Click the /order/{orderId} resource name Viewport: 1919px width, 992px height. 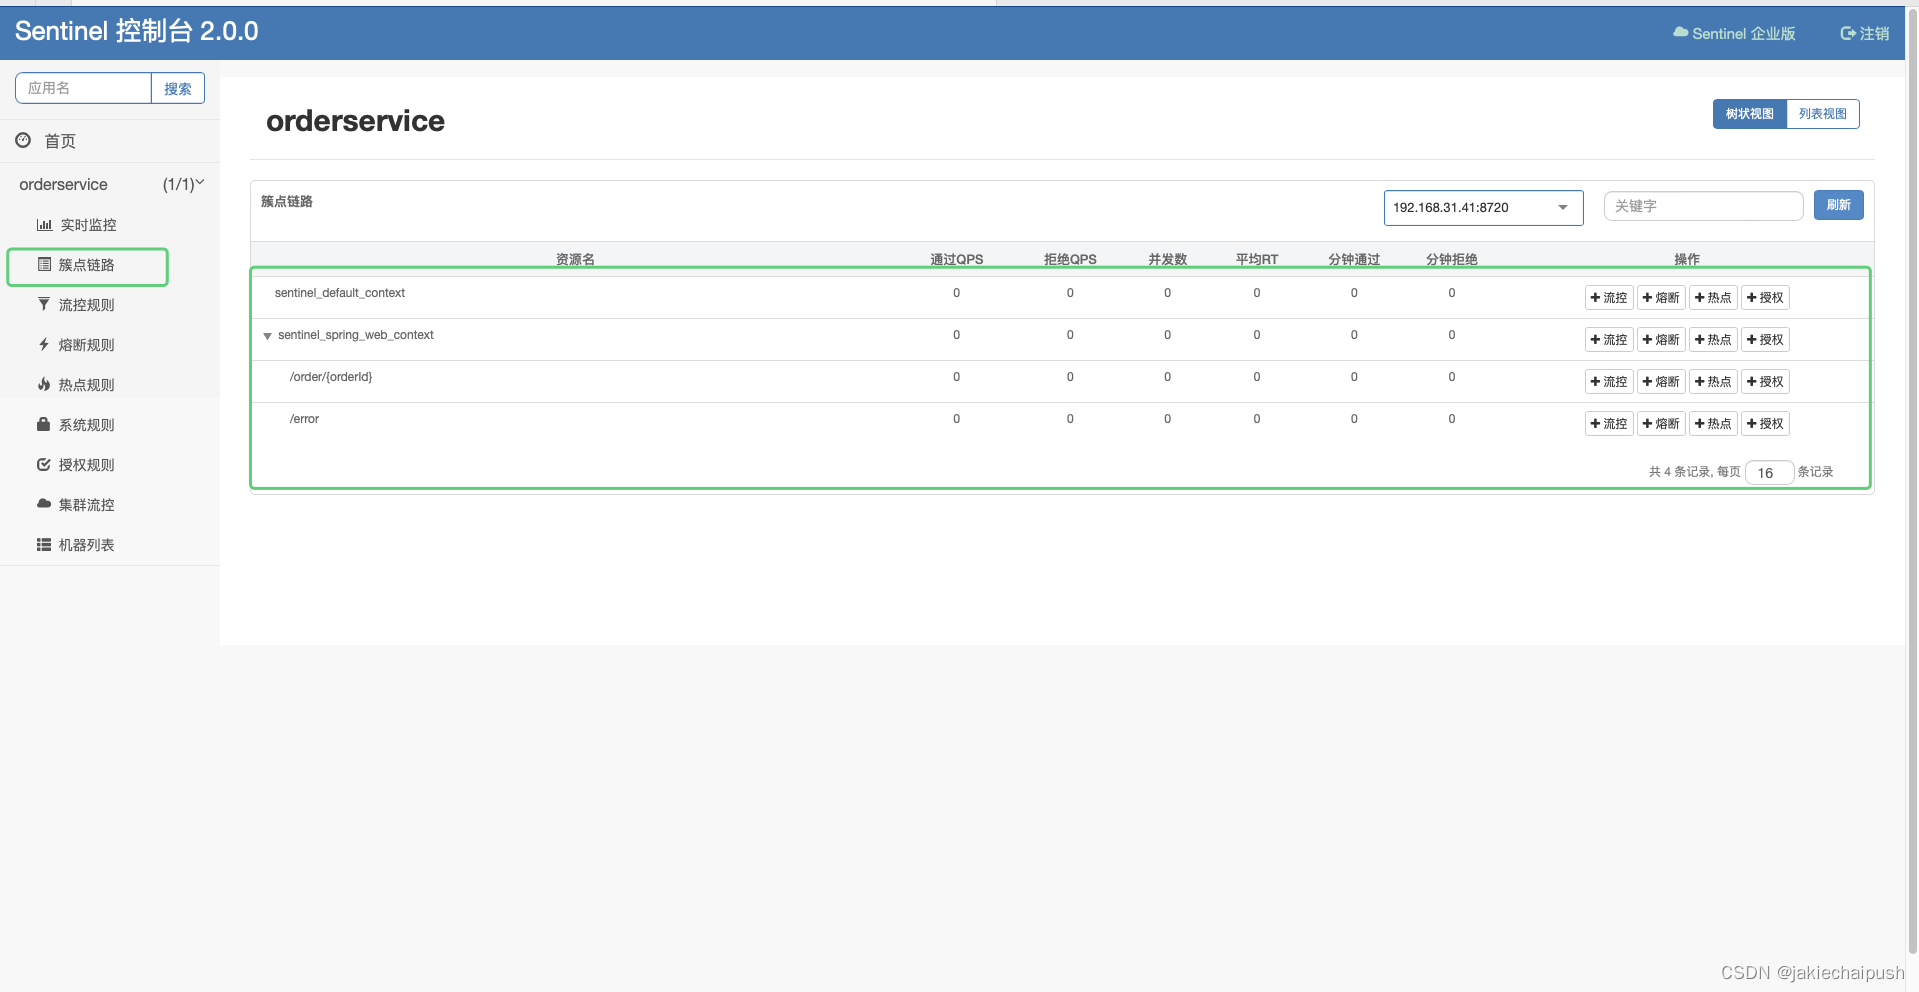(x=331, y=377)
